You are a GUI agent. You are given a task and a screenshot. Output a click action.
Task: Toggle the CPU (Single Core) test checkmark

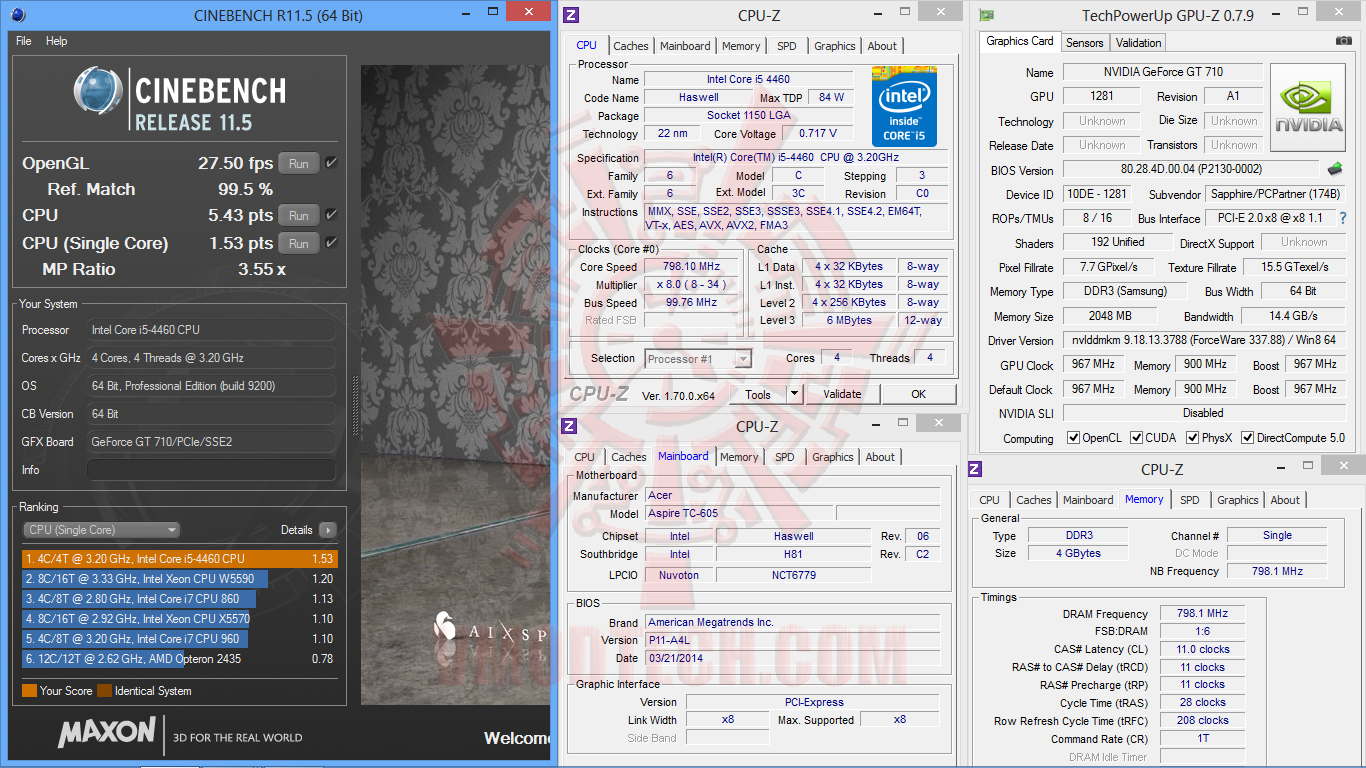pos(331,243)
